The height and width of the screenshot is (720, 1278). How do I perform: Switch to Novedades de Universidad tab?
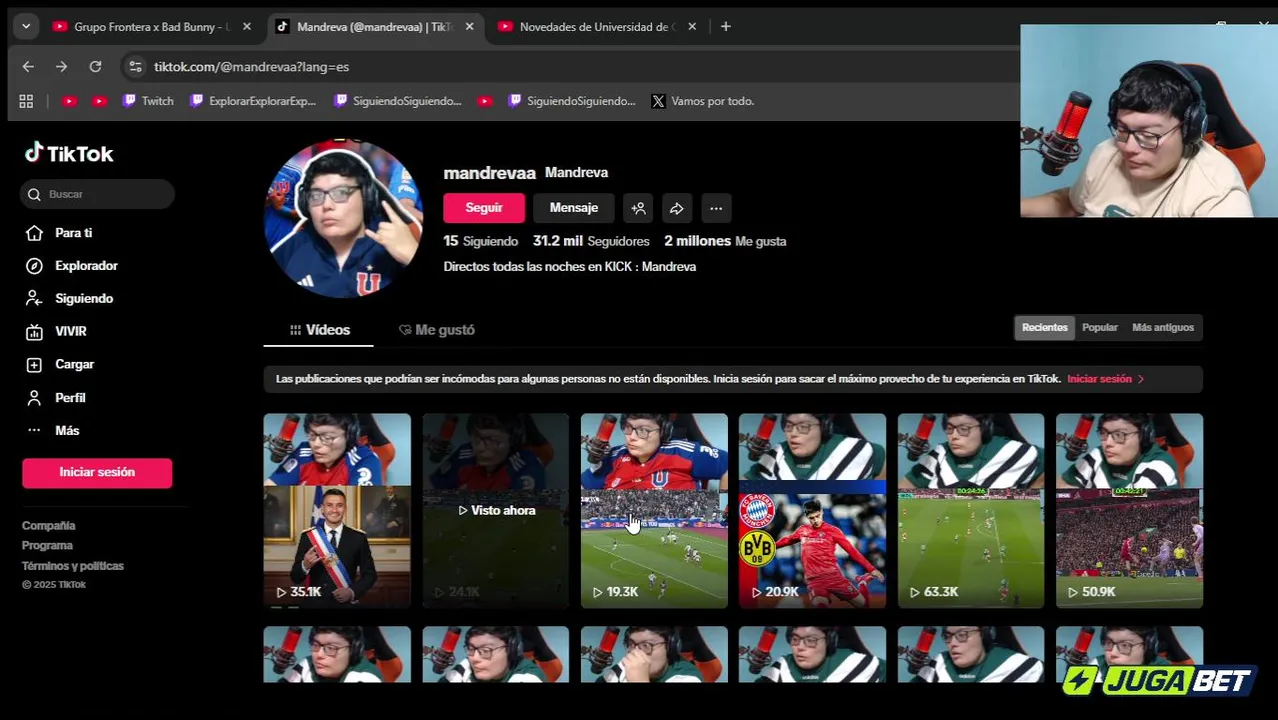tap(596, 27)
